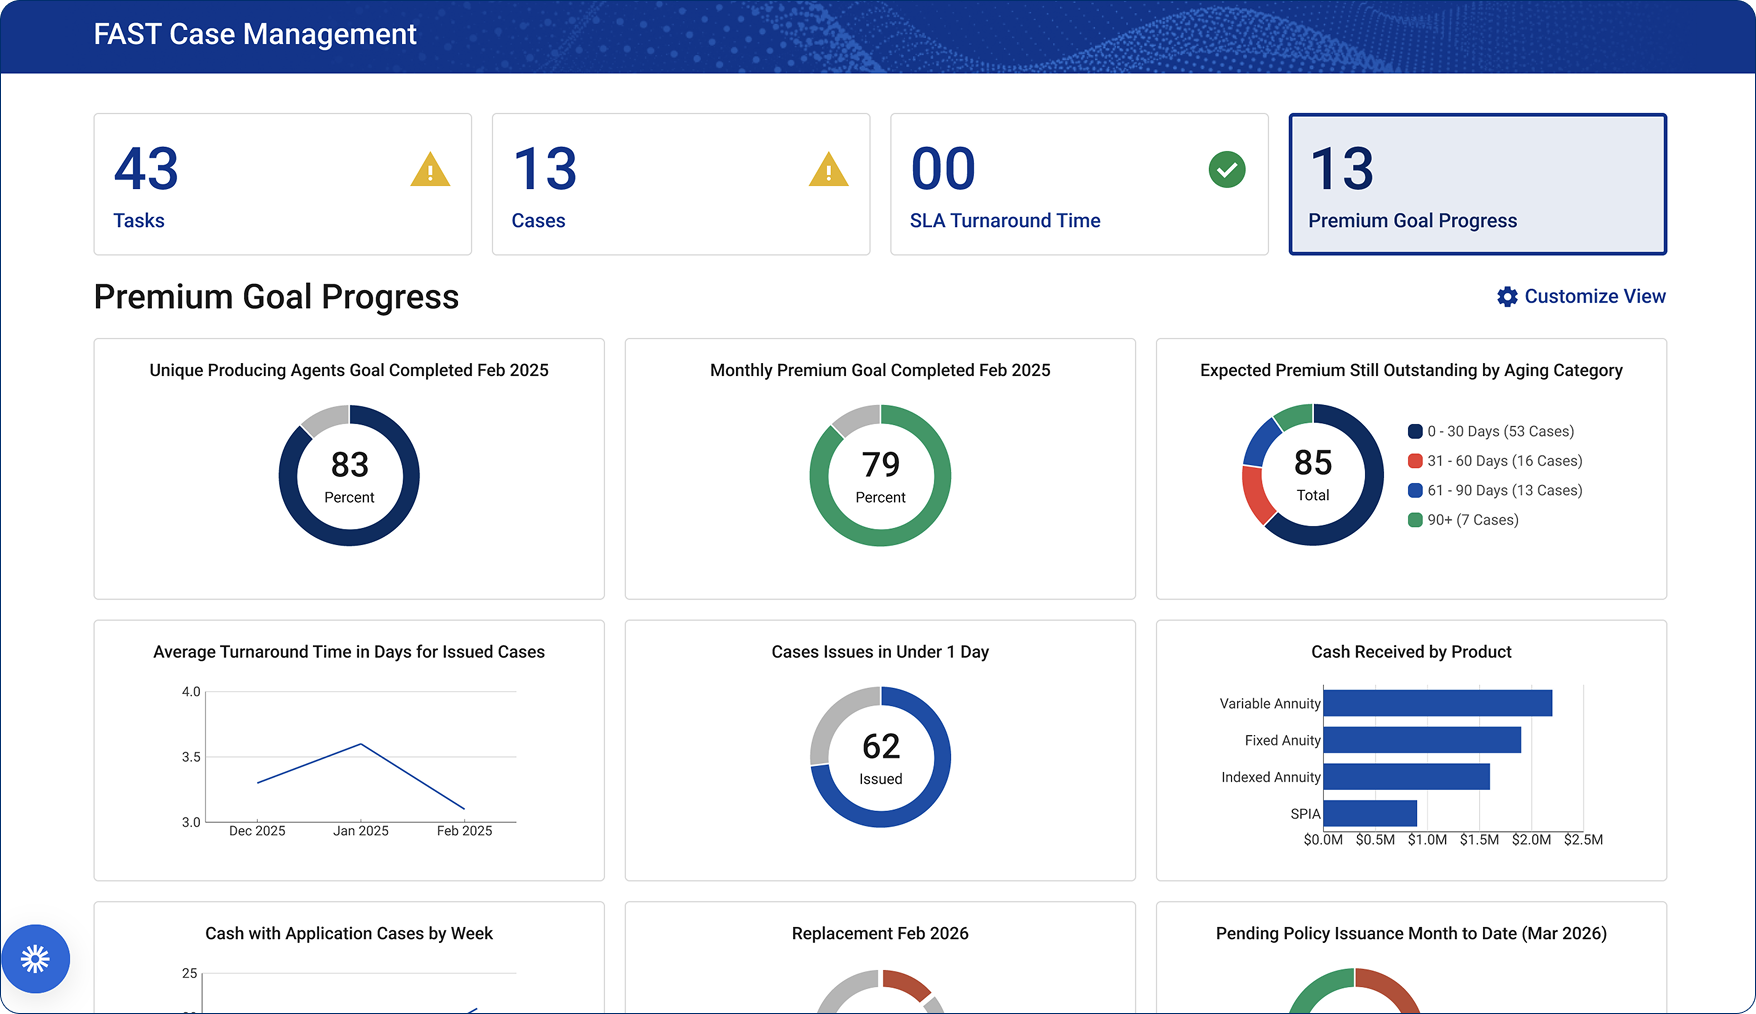Open the 43 Tasks summary card
This screenshot has width=1756, height=1014.
click(x=283, y=184)
